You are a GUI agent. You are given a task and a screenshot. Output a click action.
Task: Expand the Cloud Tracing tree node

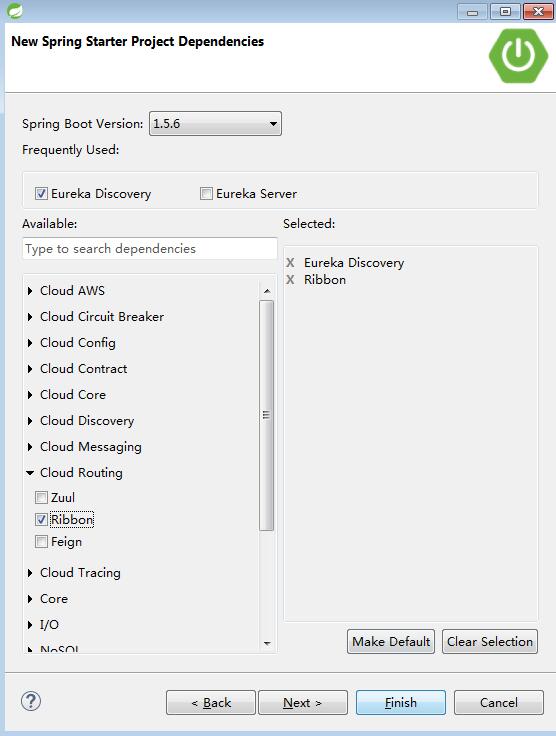[30, 573]
